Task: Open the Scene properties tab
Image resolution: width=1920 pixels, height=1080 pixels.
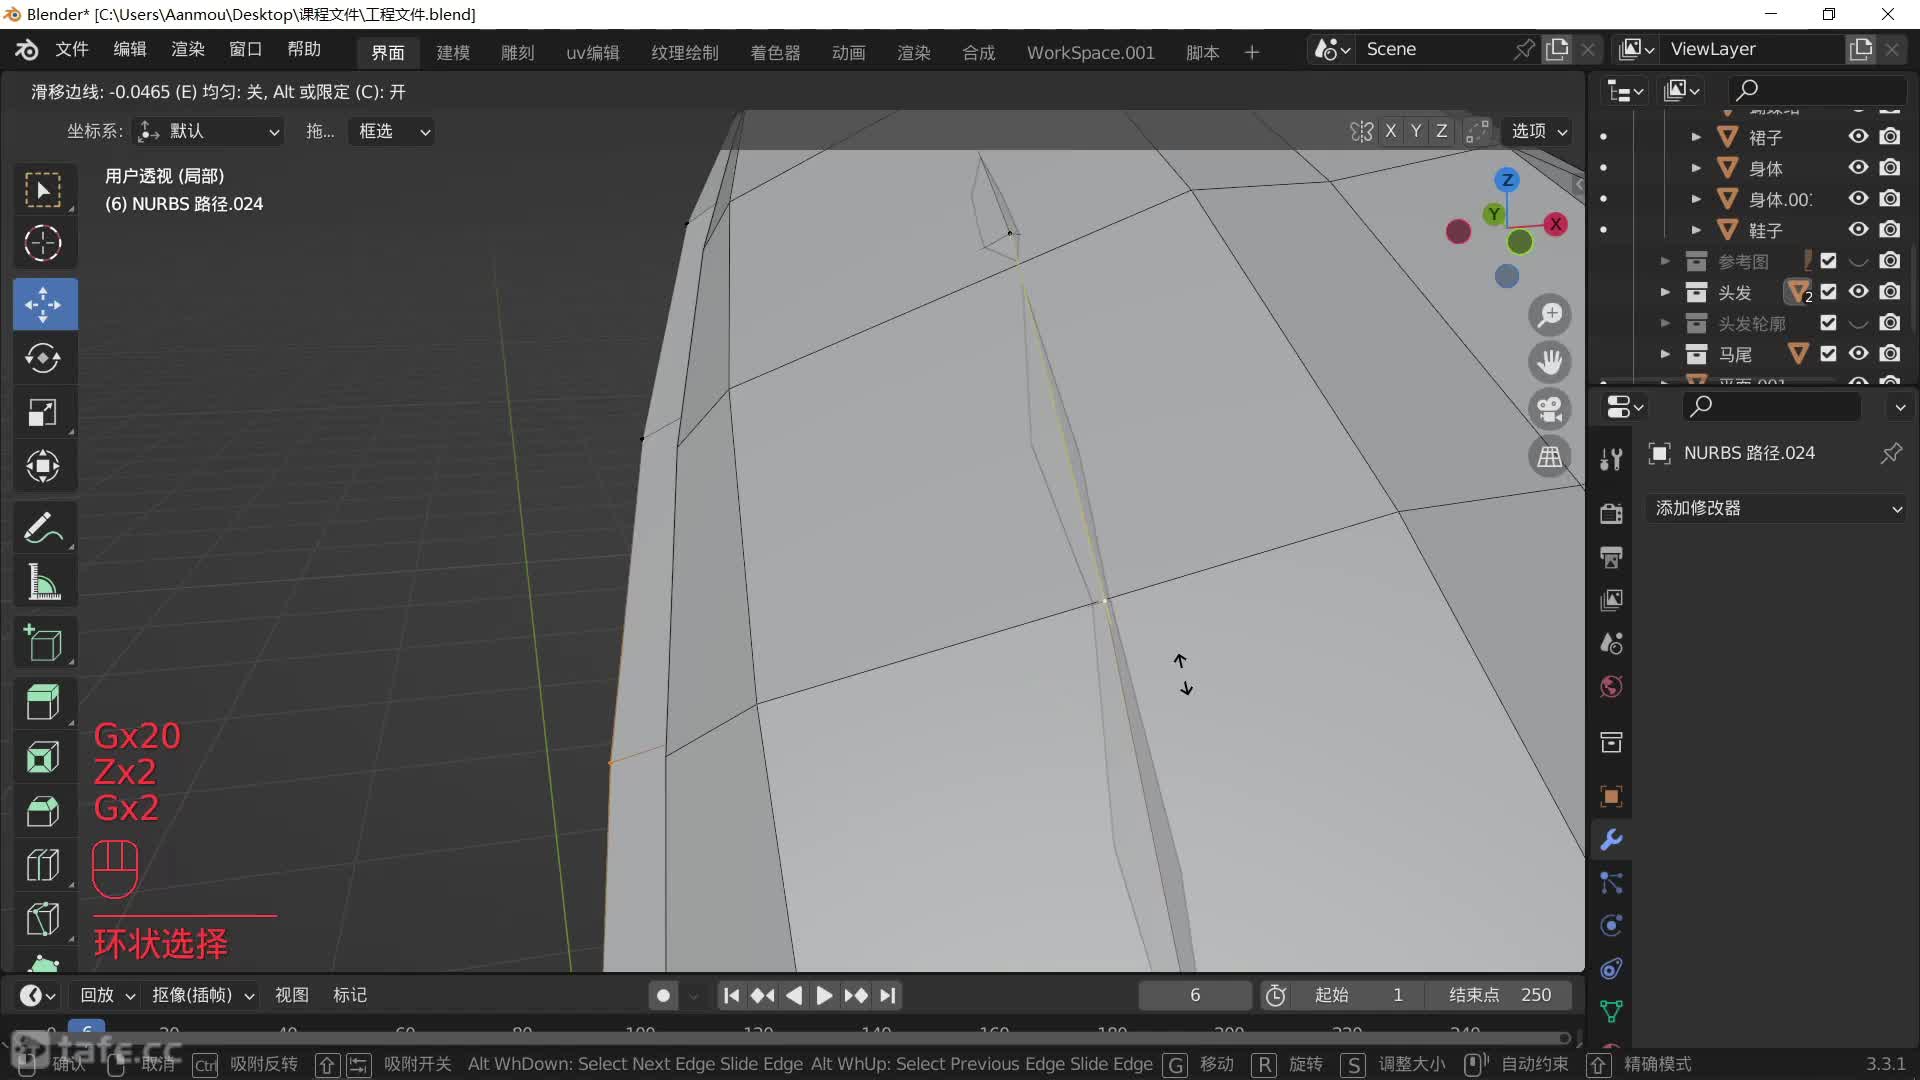Action: click(1611, 643)
